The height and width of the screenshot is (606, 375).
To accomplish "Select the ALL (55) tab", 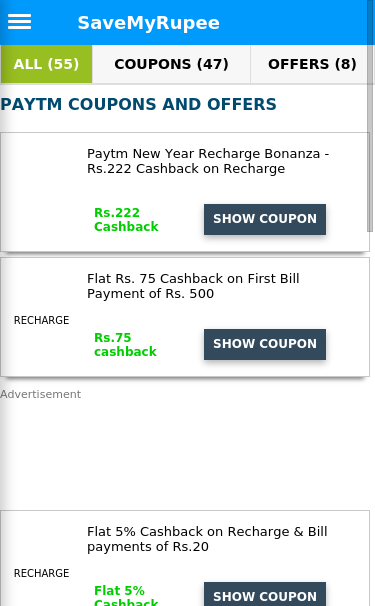I will [x=46, y=64].
